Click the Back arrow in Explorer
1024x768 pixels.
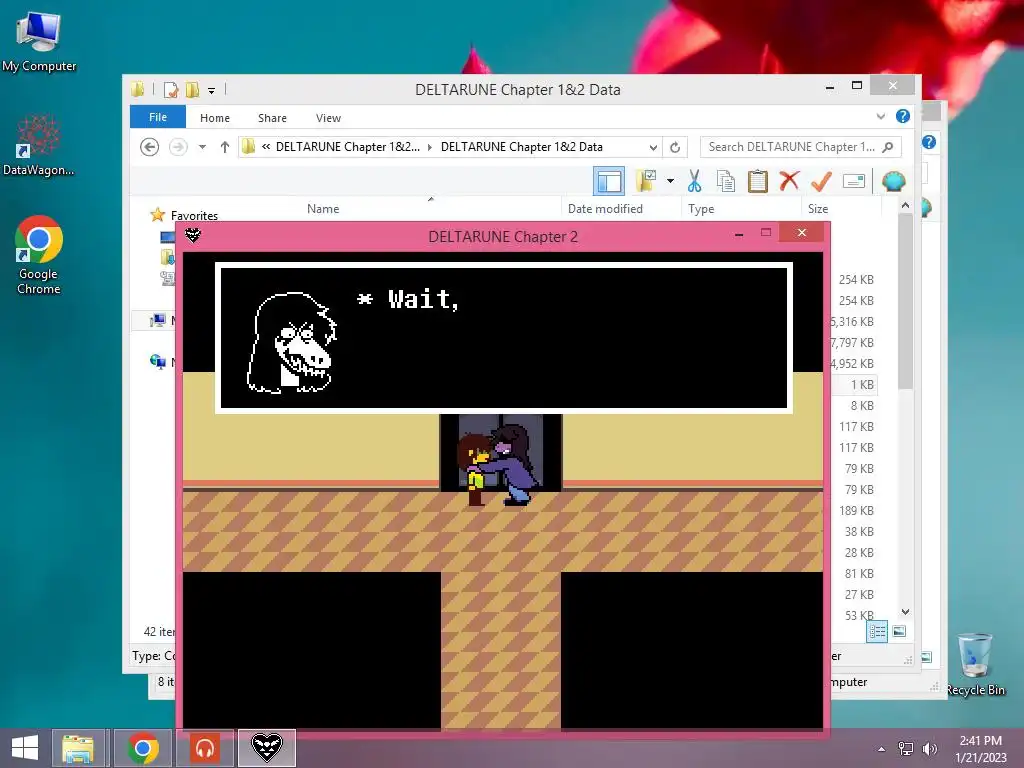tap(150, 147)
